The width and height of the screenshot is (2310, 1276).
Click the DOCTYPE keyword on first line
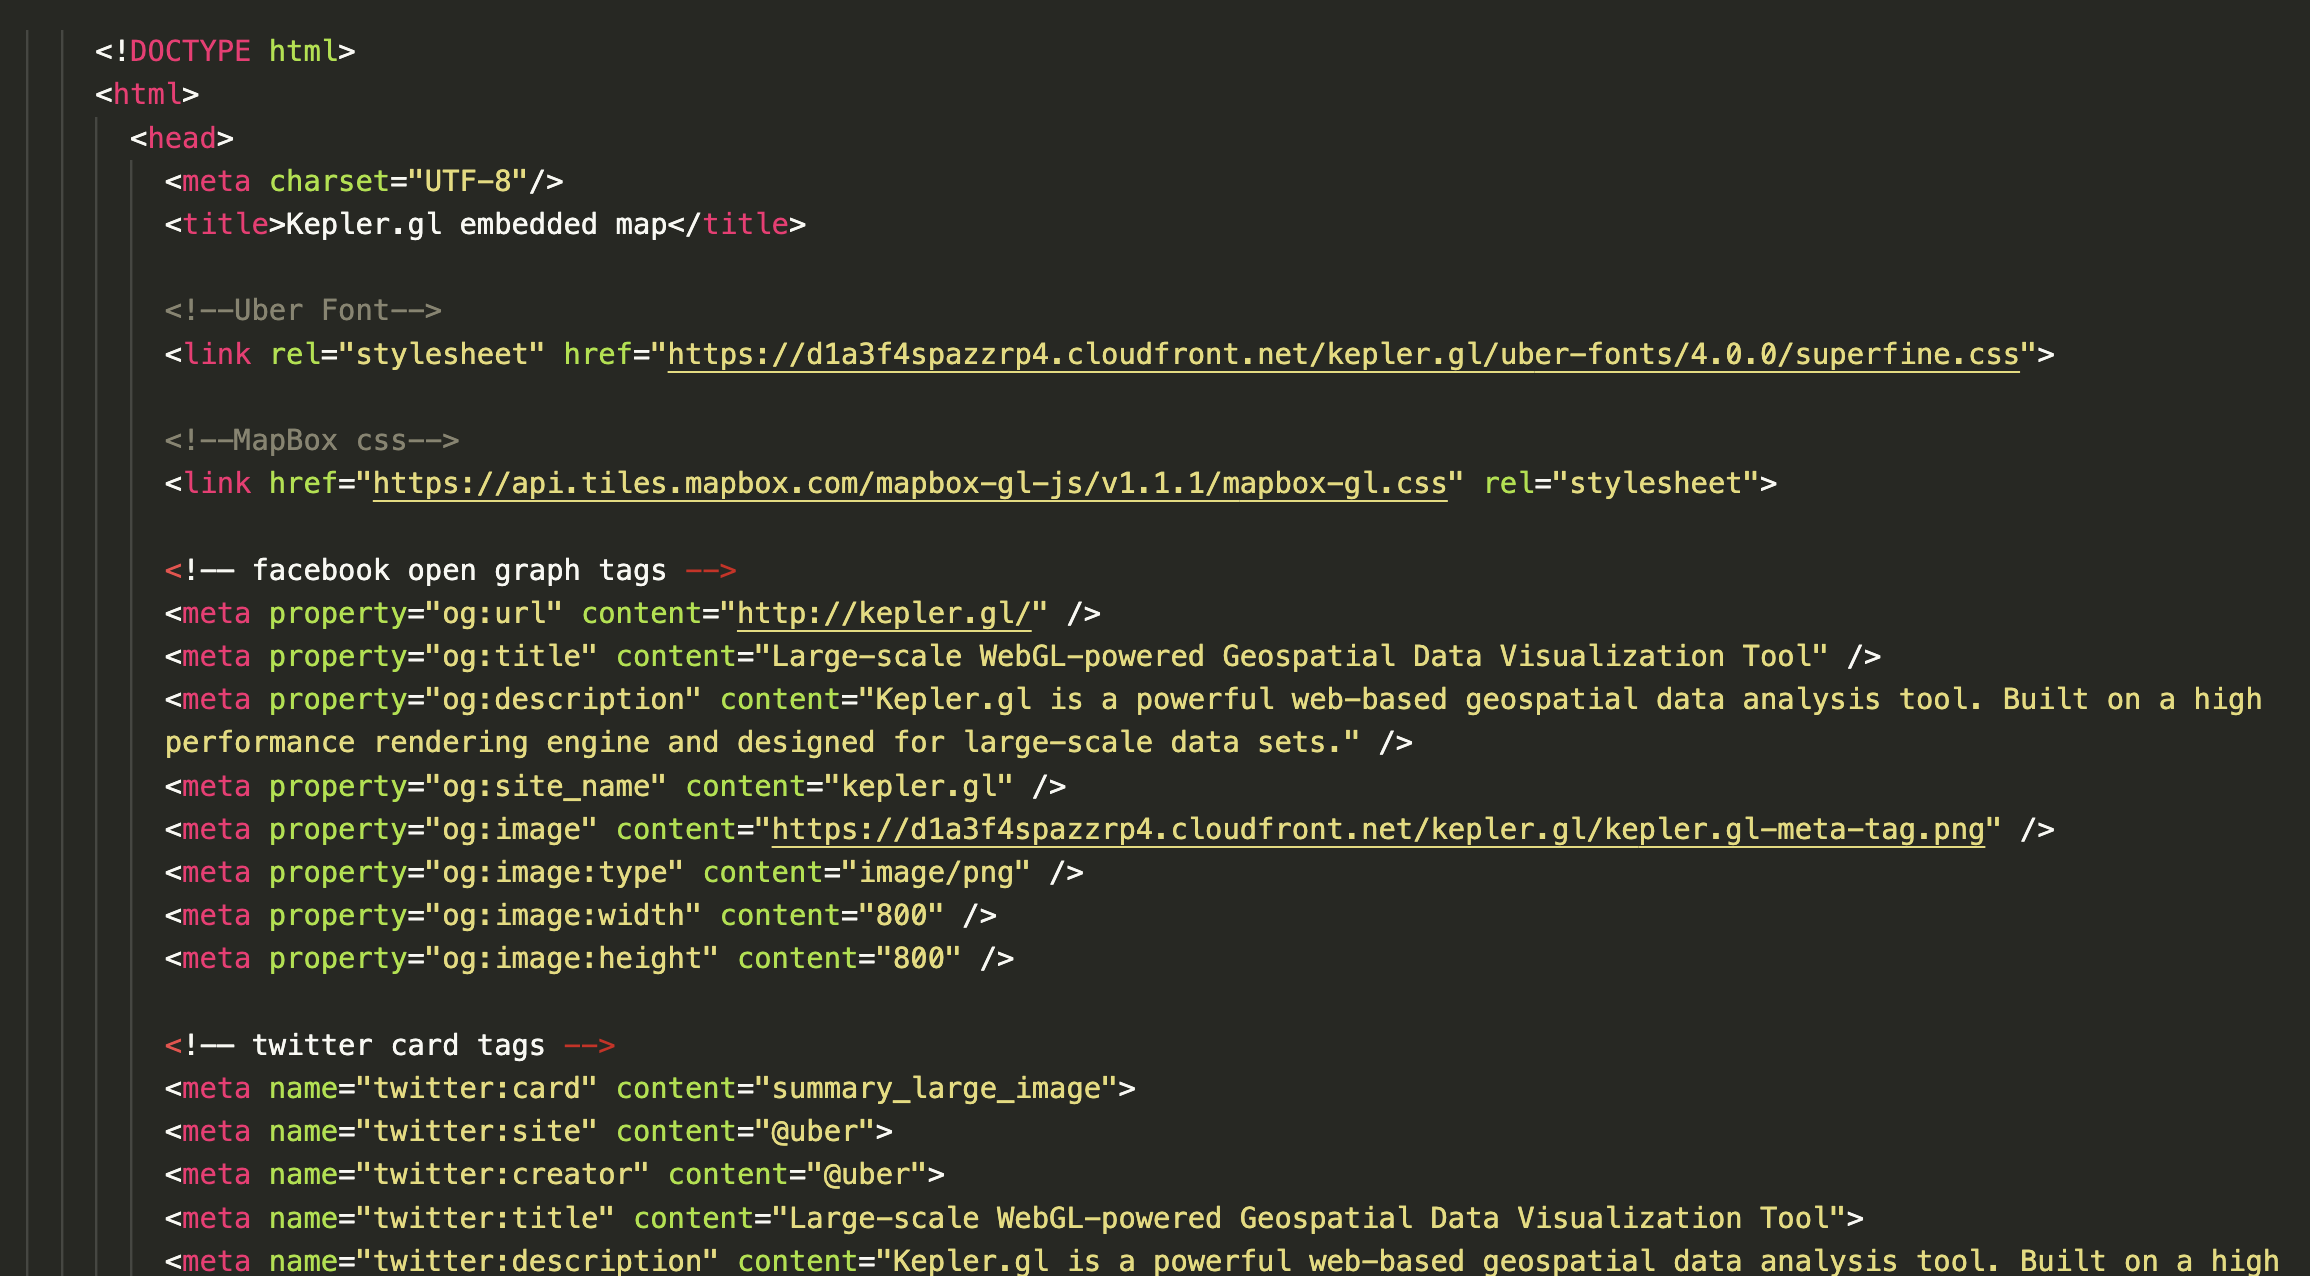[x=190, y=52]
